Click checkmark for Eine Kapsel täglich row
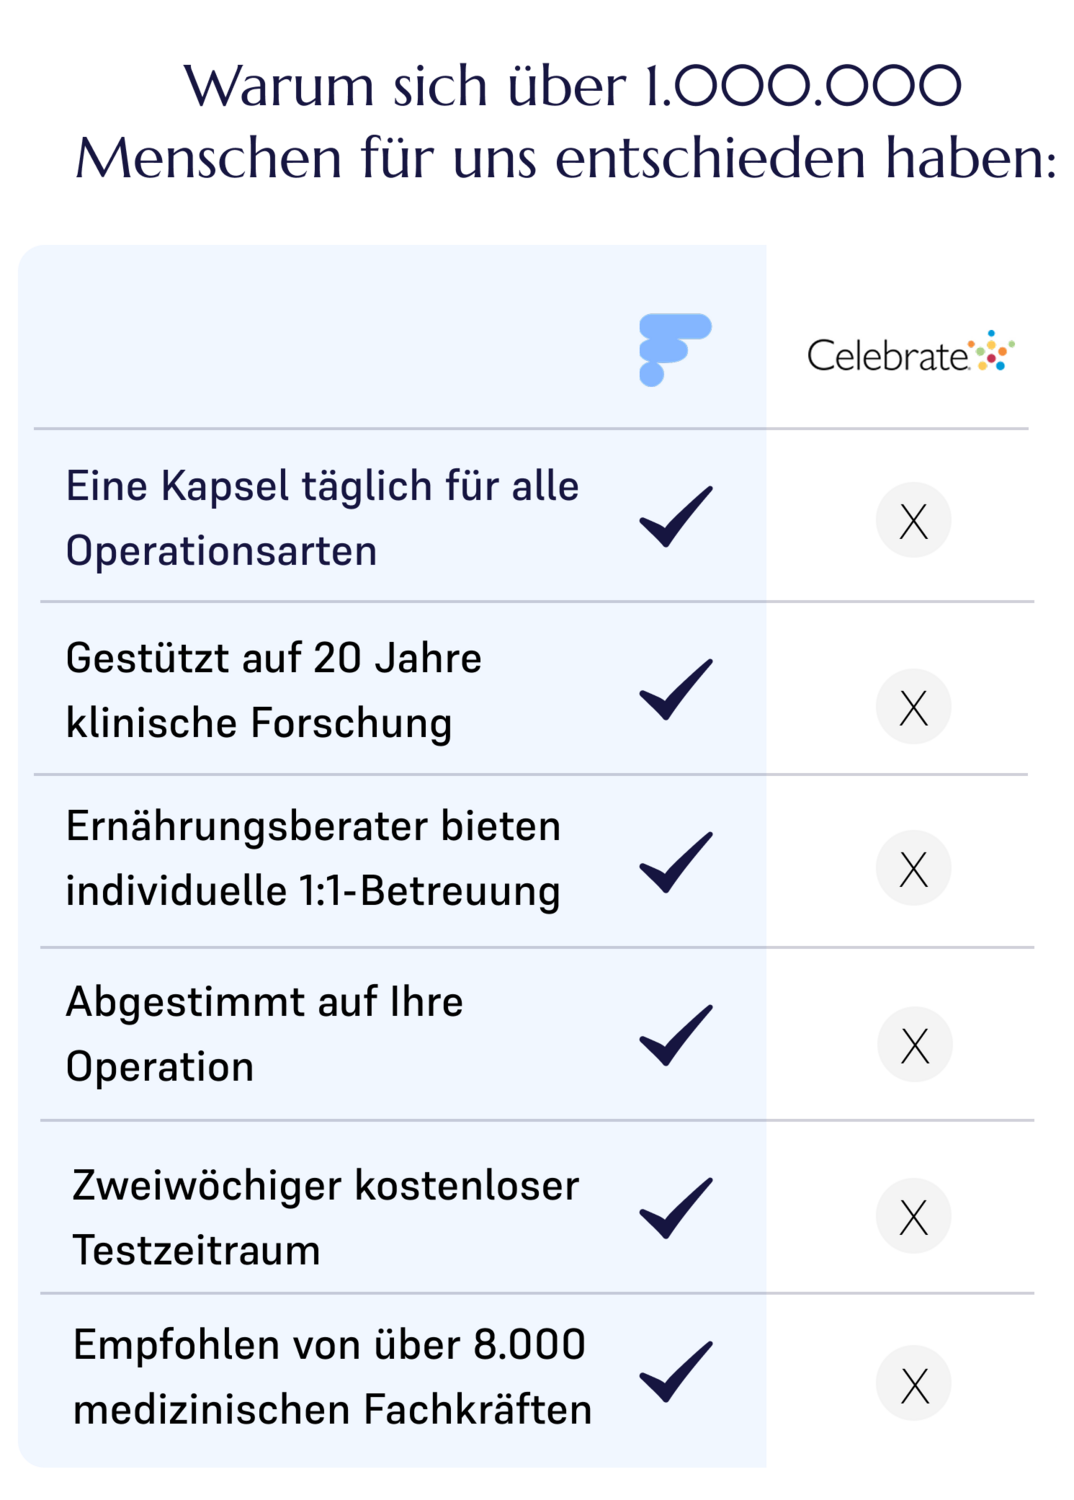 [x=676, y=516]
